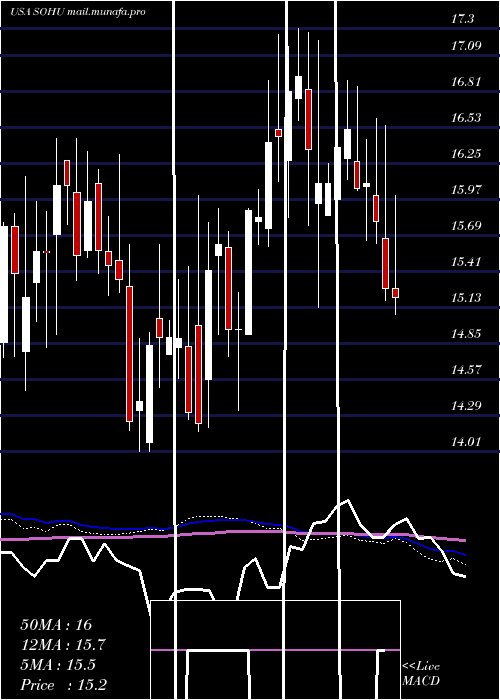
Task: Select the 14.29 price axis label
Action: click(467, 406)
